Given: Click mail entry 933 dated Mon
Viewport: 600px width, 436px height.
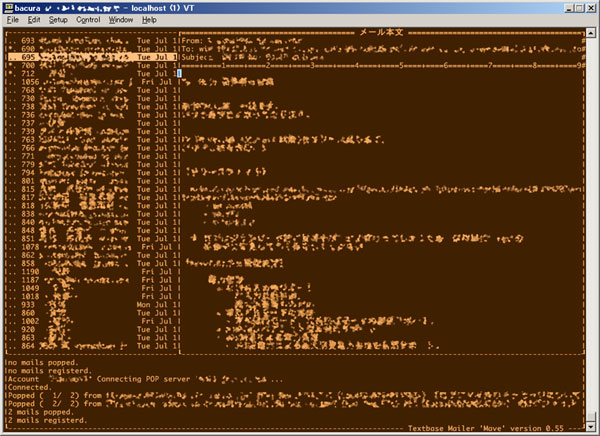Looking at the screenshot, I should pos(90,303).
